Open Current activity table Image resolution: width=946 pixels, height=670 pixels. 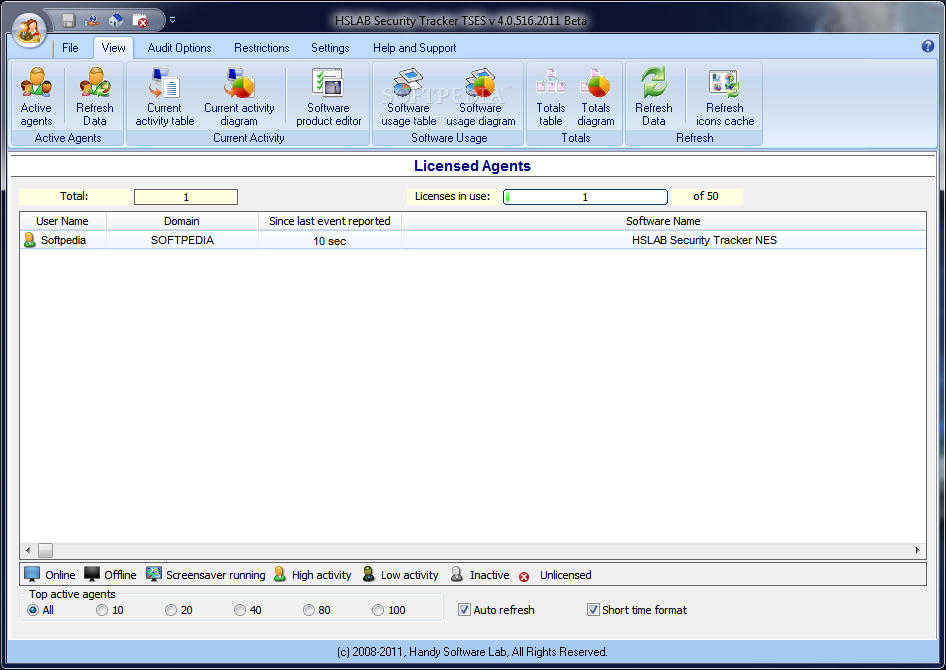[165, 97]
